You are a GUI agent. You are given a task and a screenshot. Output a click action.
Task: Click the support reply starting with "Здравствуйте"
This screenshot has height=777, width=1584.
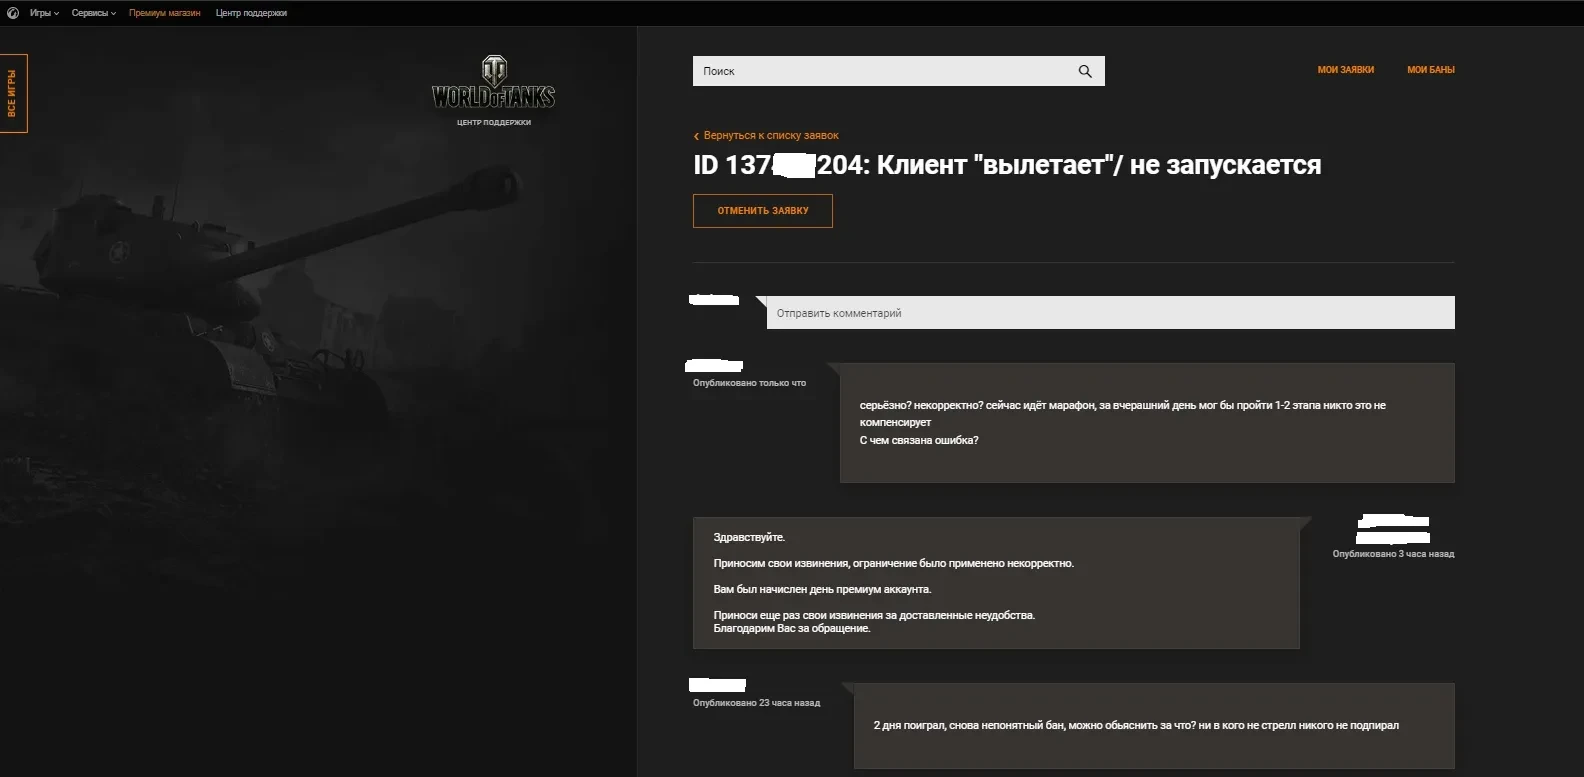pos(996,583)
